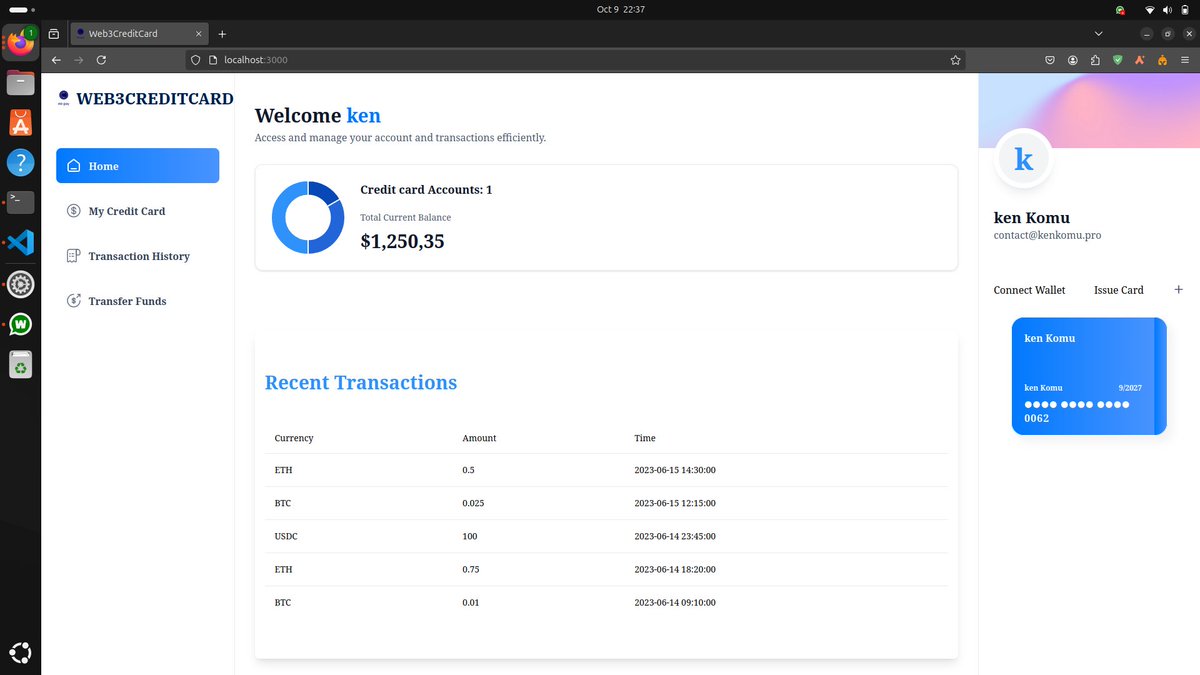Click Credit card Accounts: 1 text
The width and height of the screenshot is (1200, 675).
[x=426, y=190]
